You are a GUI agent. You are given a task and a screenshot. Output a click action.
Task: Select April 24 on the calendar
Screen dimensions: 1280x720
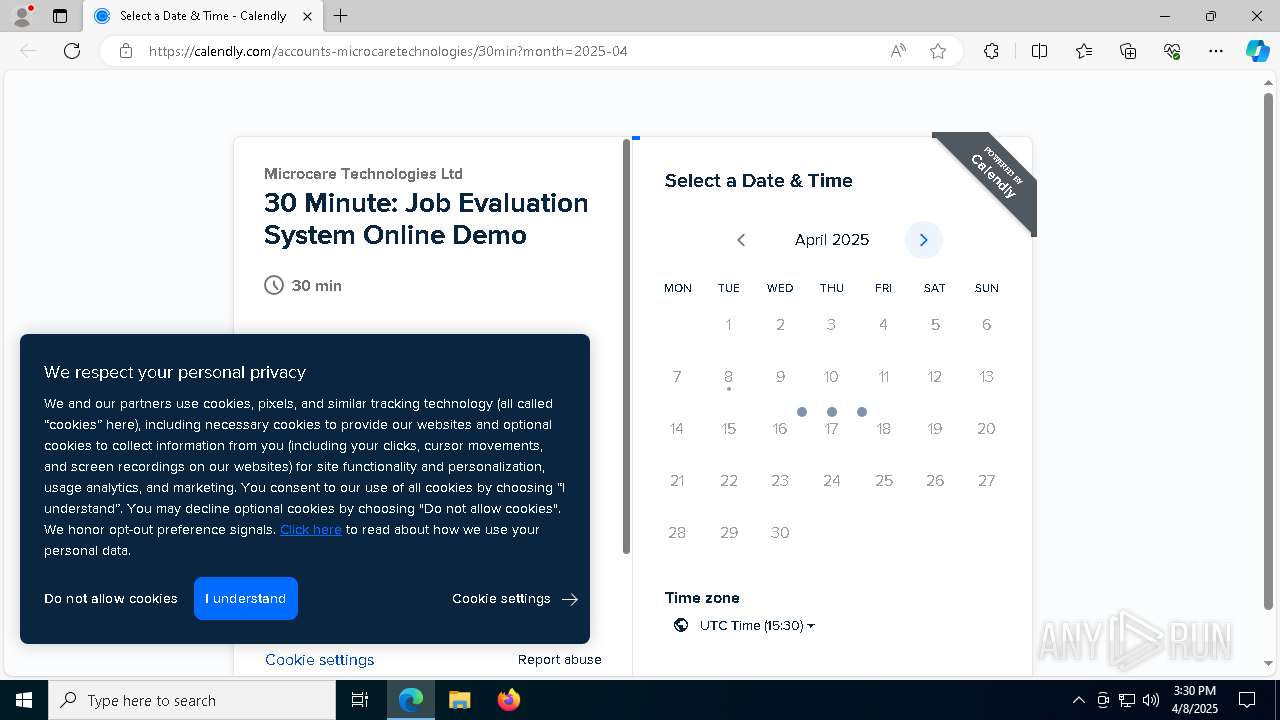point(832,481)
